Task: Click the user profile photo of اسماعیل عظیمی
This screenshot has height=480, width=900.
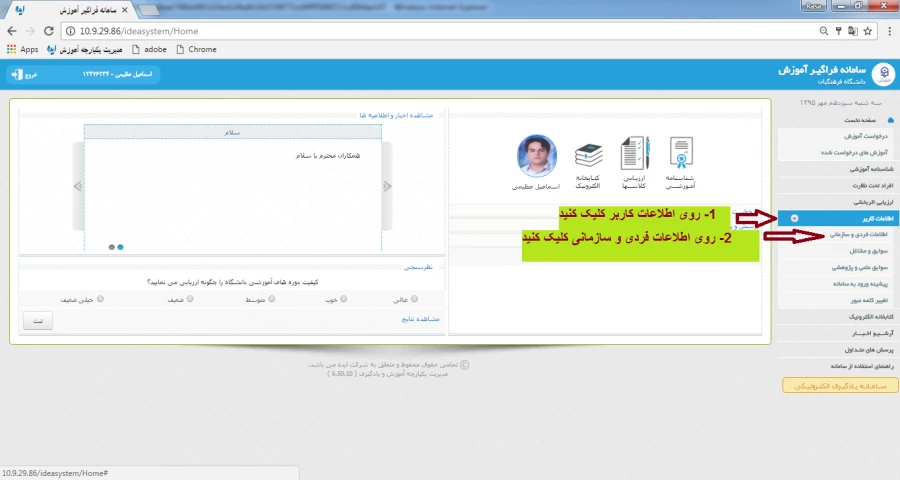Action: (x=537, y=156)
